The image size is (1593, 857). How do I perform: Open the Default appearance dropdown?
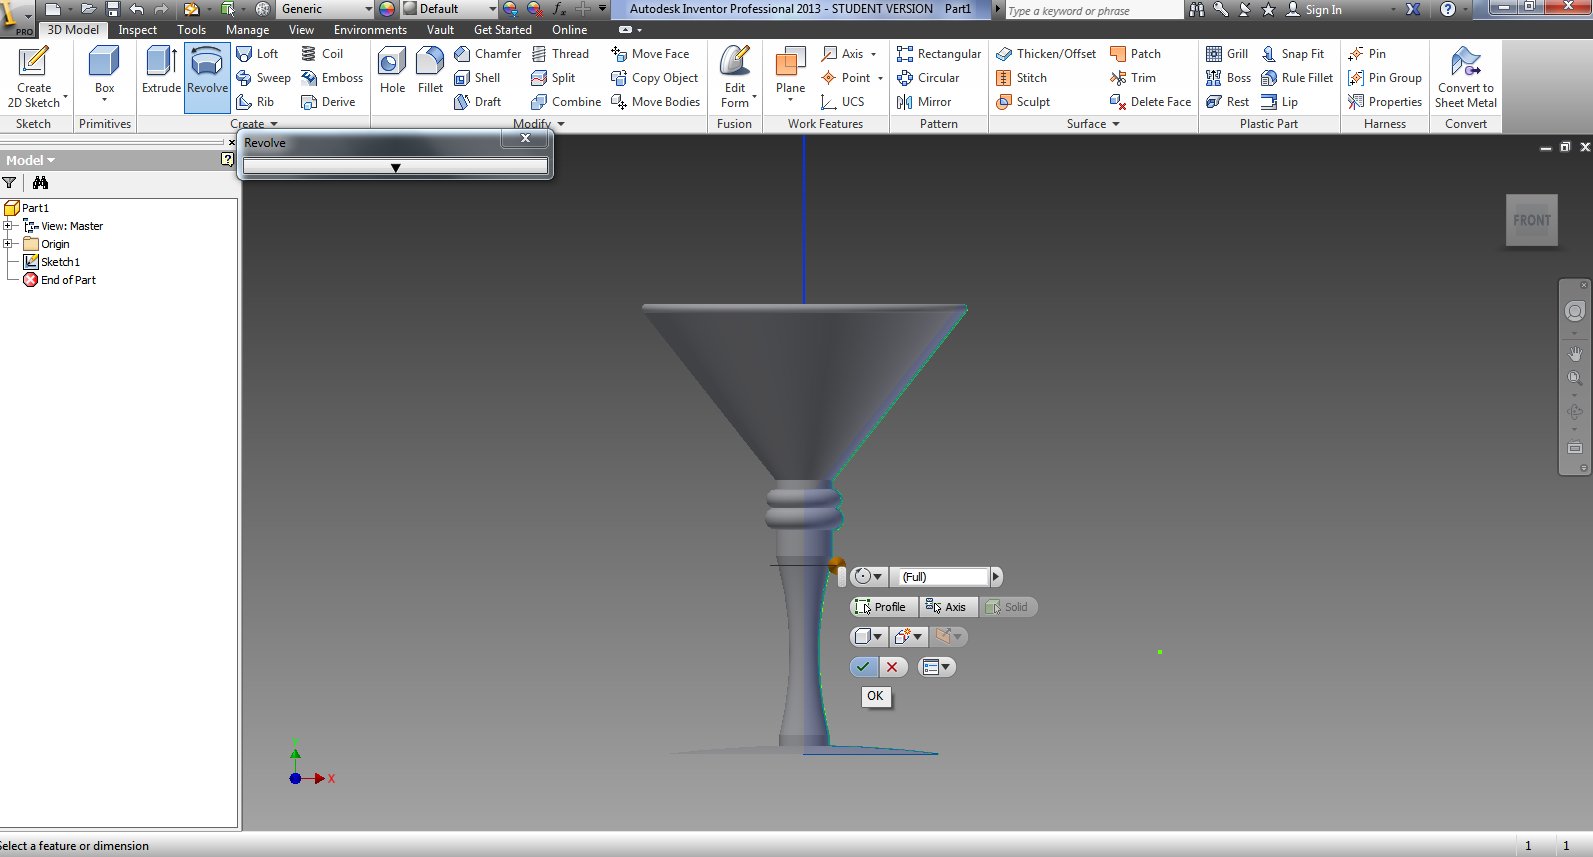(x=492, y=9)
